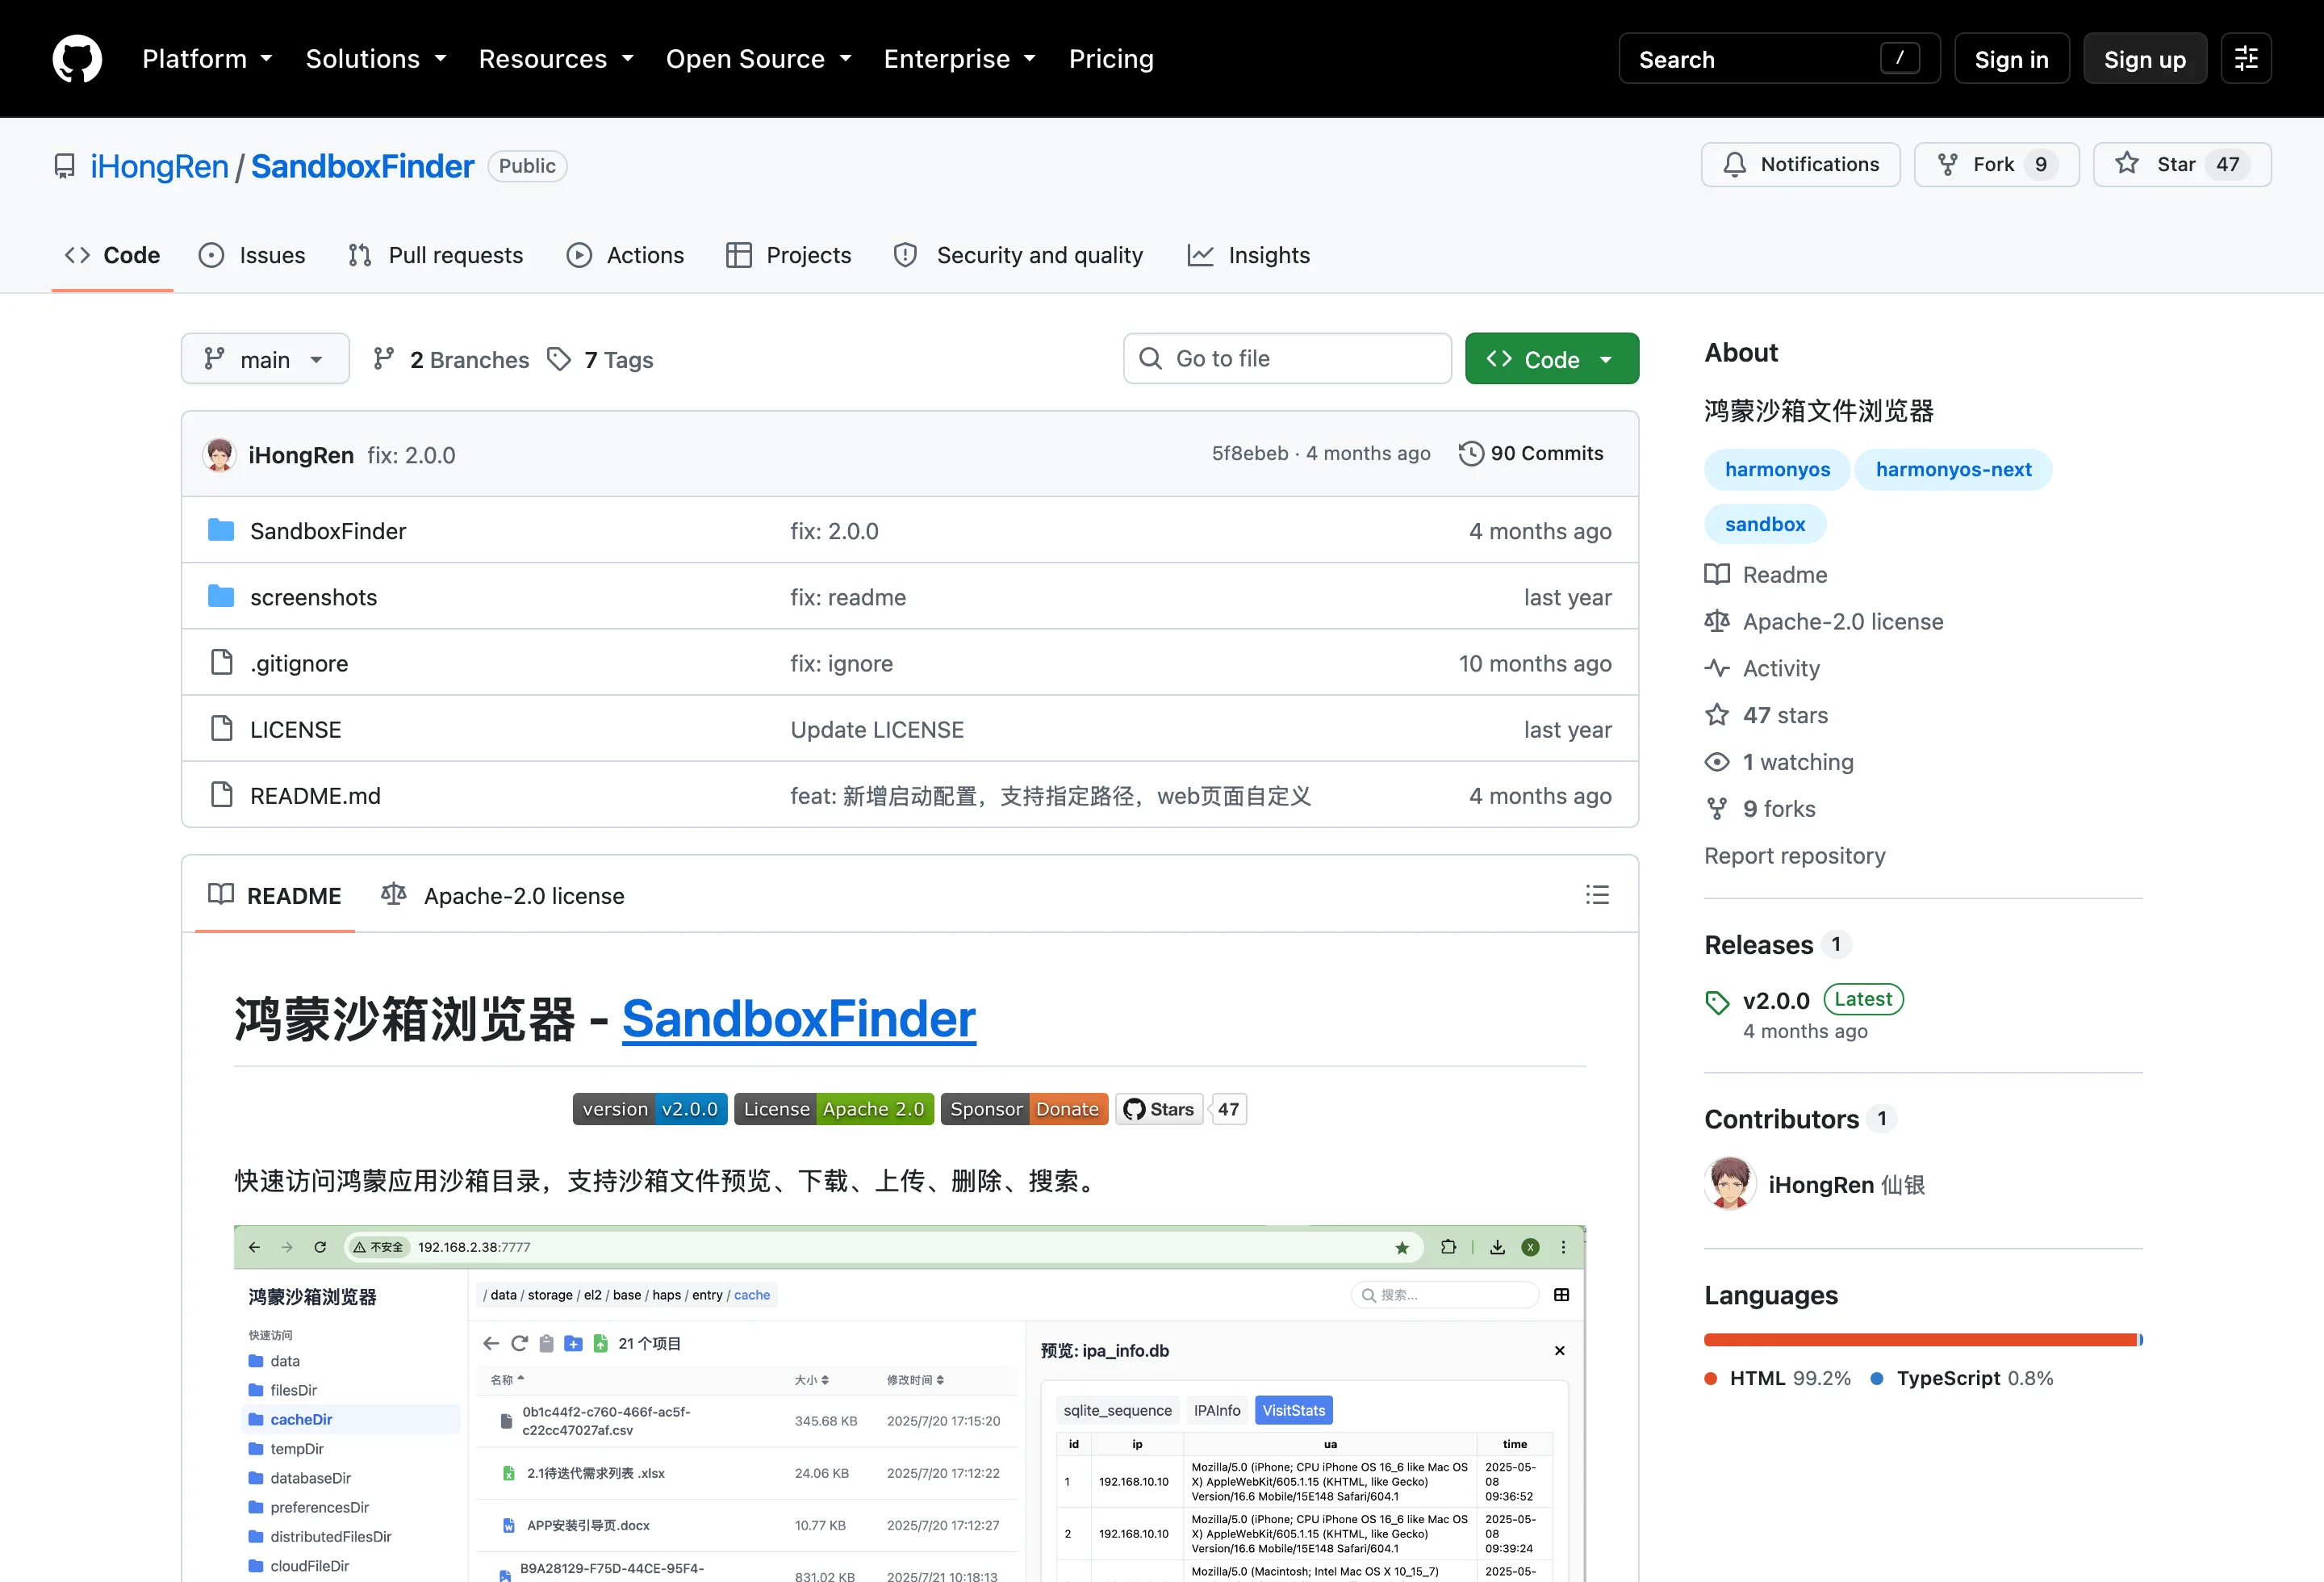This screenshot has height=1582, width=2324.
Task: Click Report repository link
Action: pyautogui.click(x=1795, y=856)
